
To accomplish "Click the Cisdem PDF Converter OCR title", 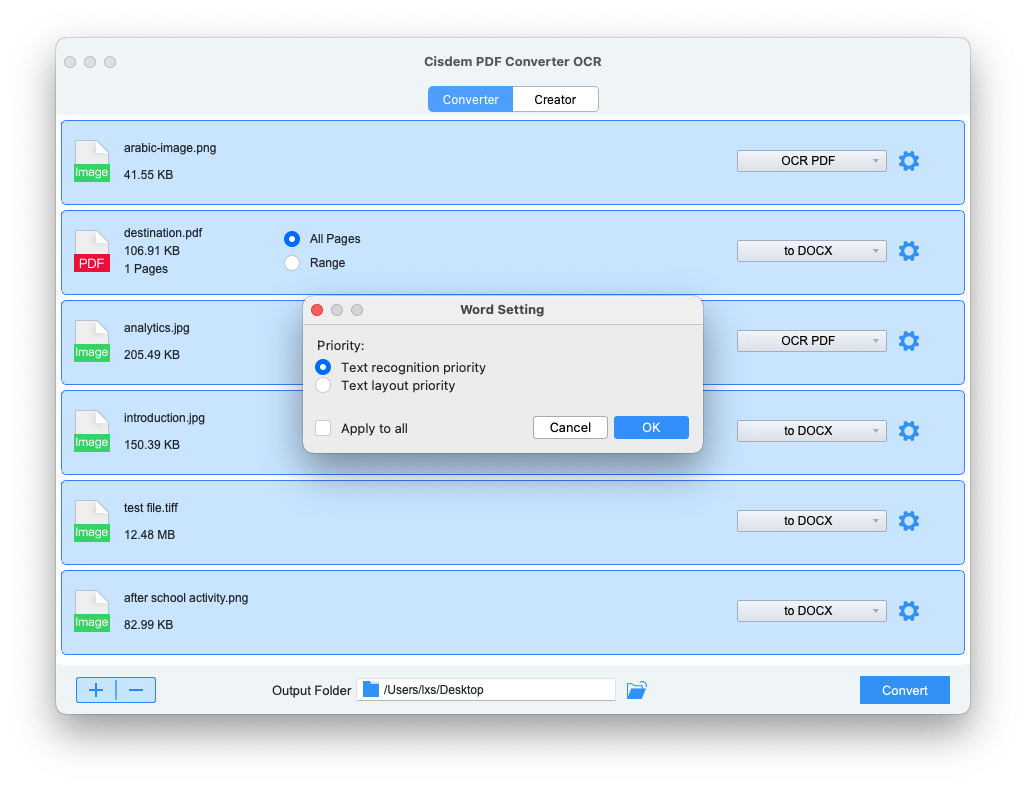I will point(512,62).
